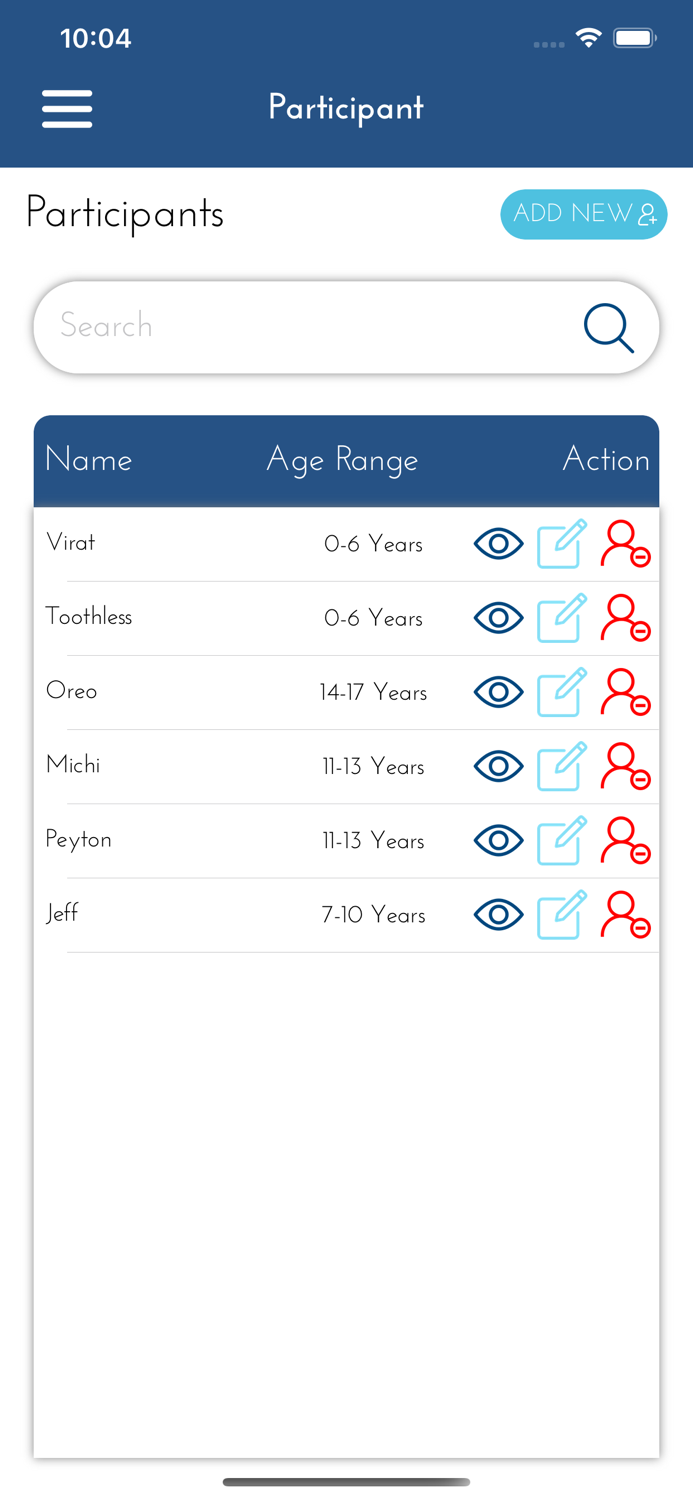Click inside the Search input field
This screenshot has width=693, height=1500.
[x=250, y=327]
